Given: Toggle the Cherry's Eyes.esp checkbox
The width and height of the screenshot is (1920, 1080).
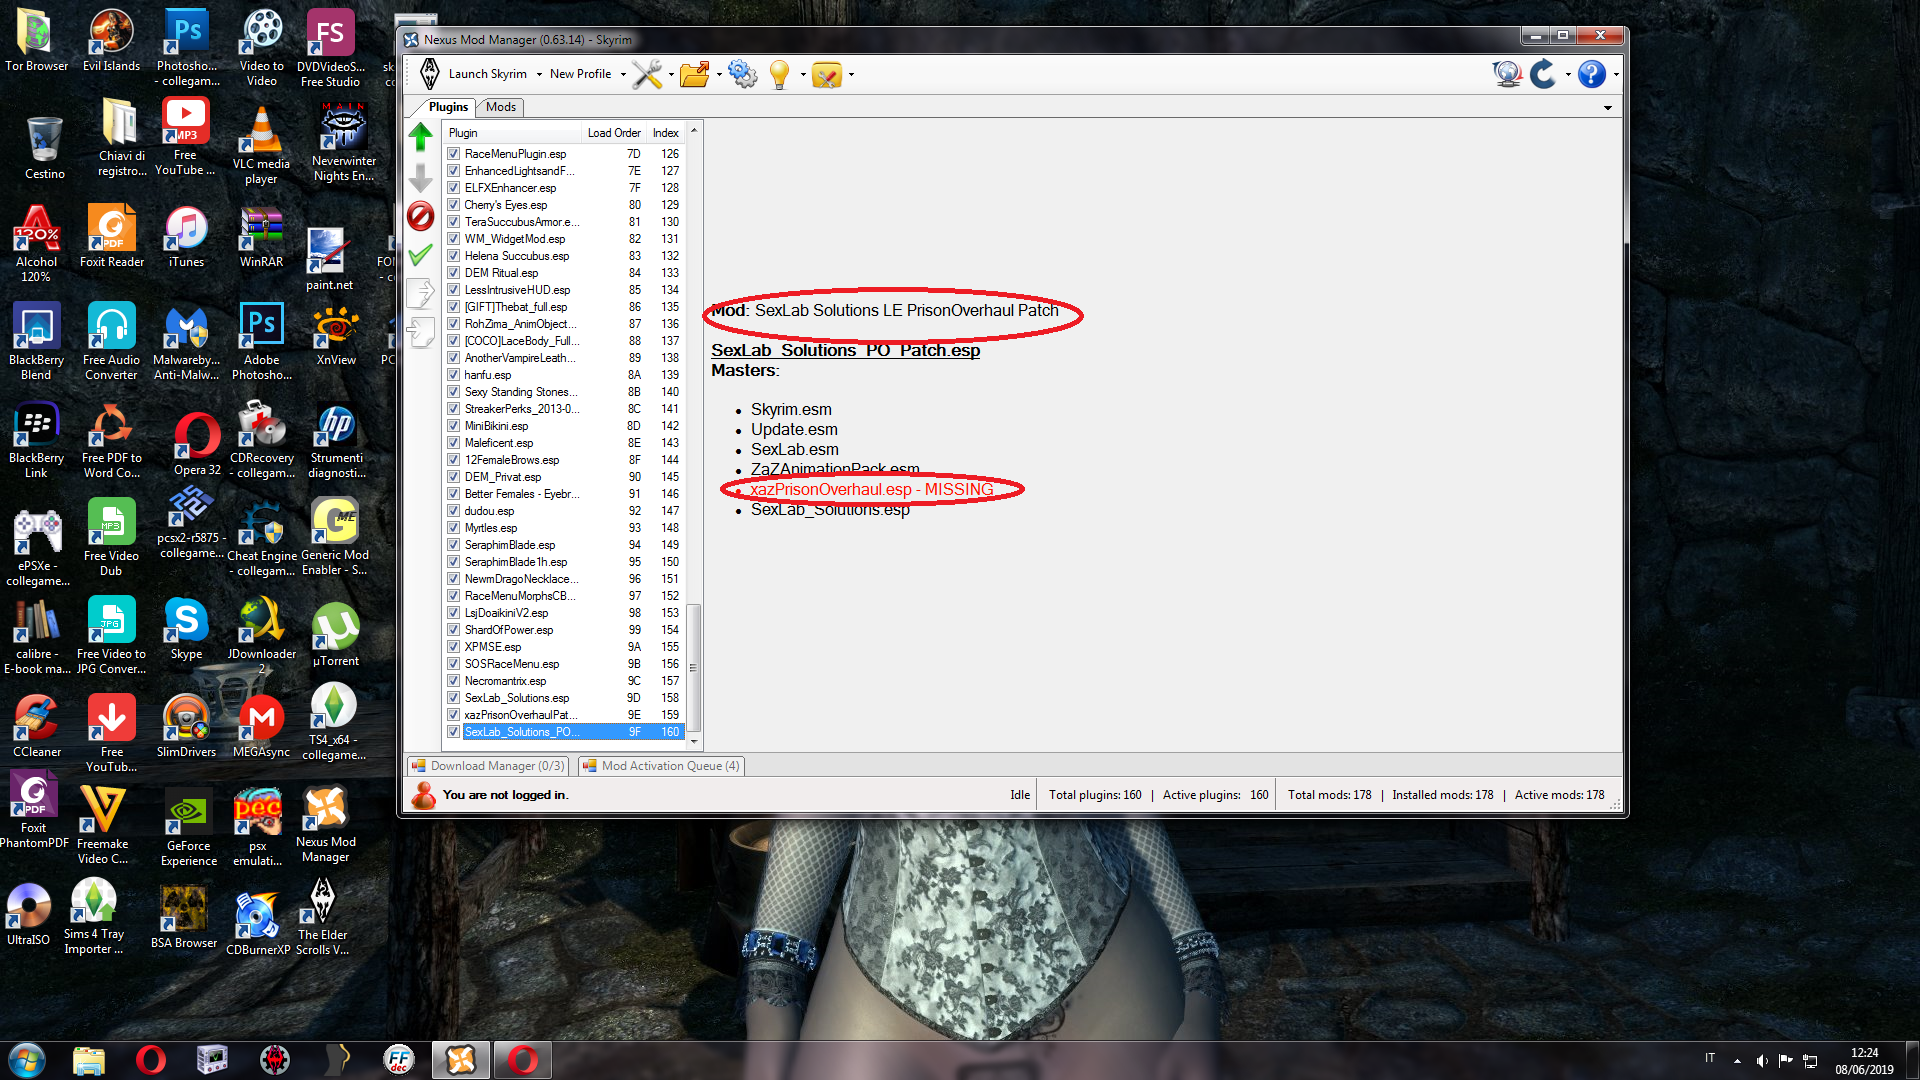Looking at the screenshot, I should click(x=454, y=205).
